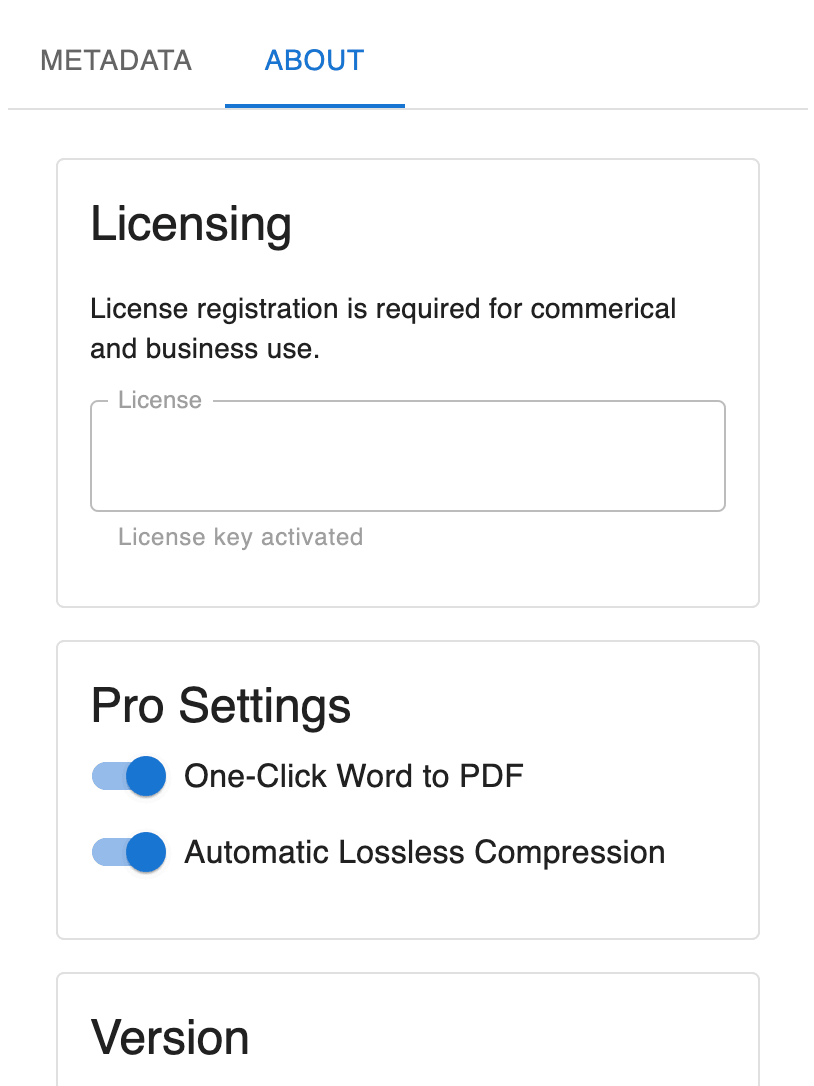Turn off Automatic Lossless Compression
The image size is (814, 1086).
pos(128,852)
